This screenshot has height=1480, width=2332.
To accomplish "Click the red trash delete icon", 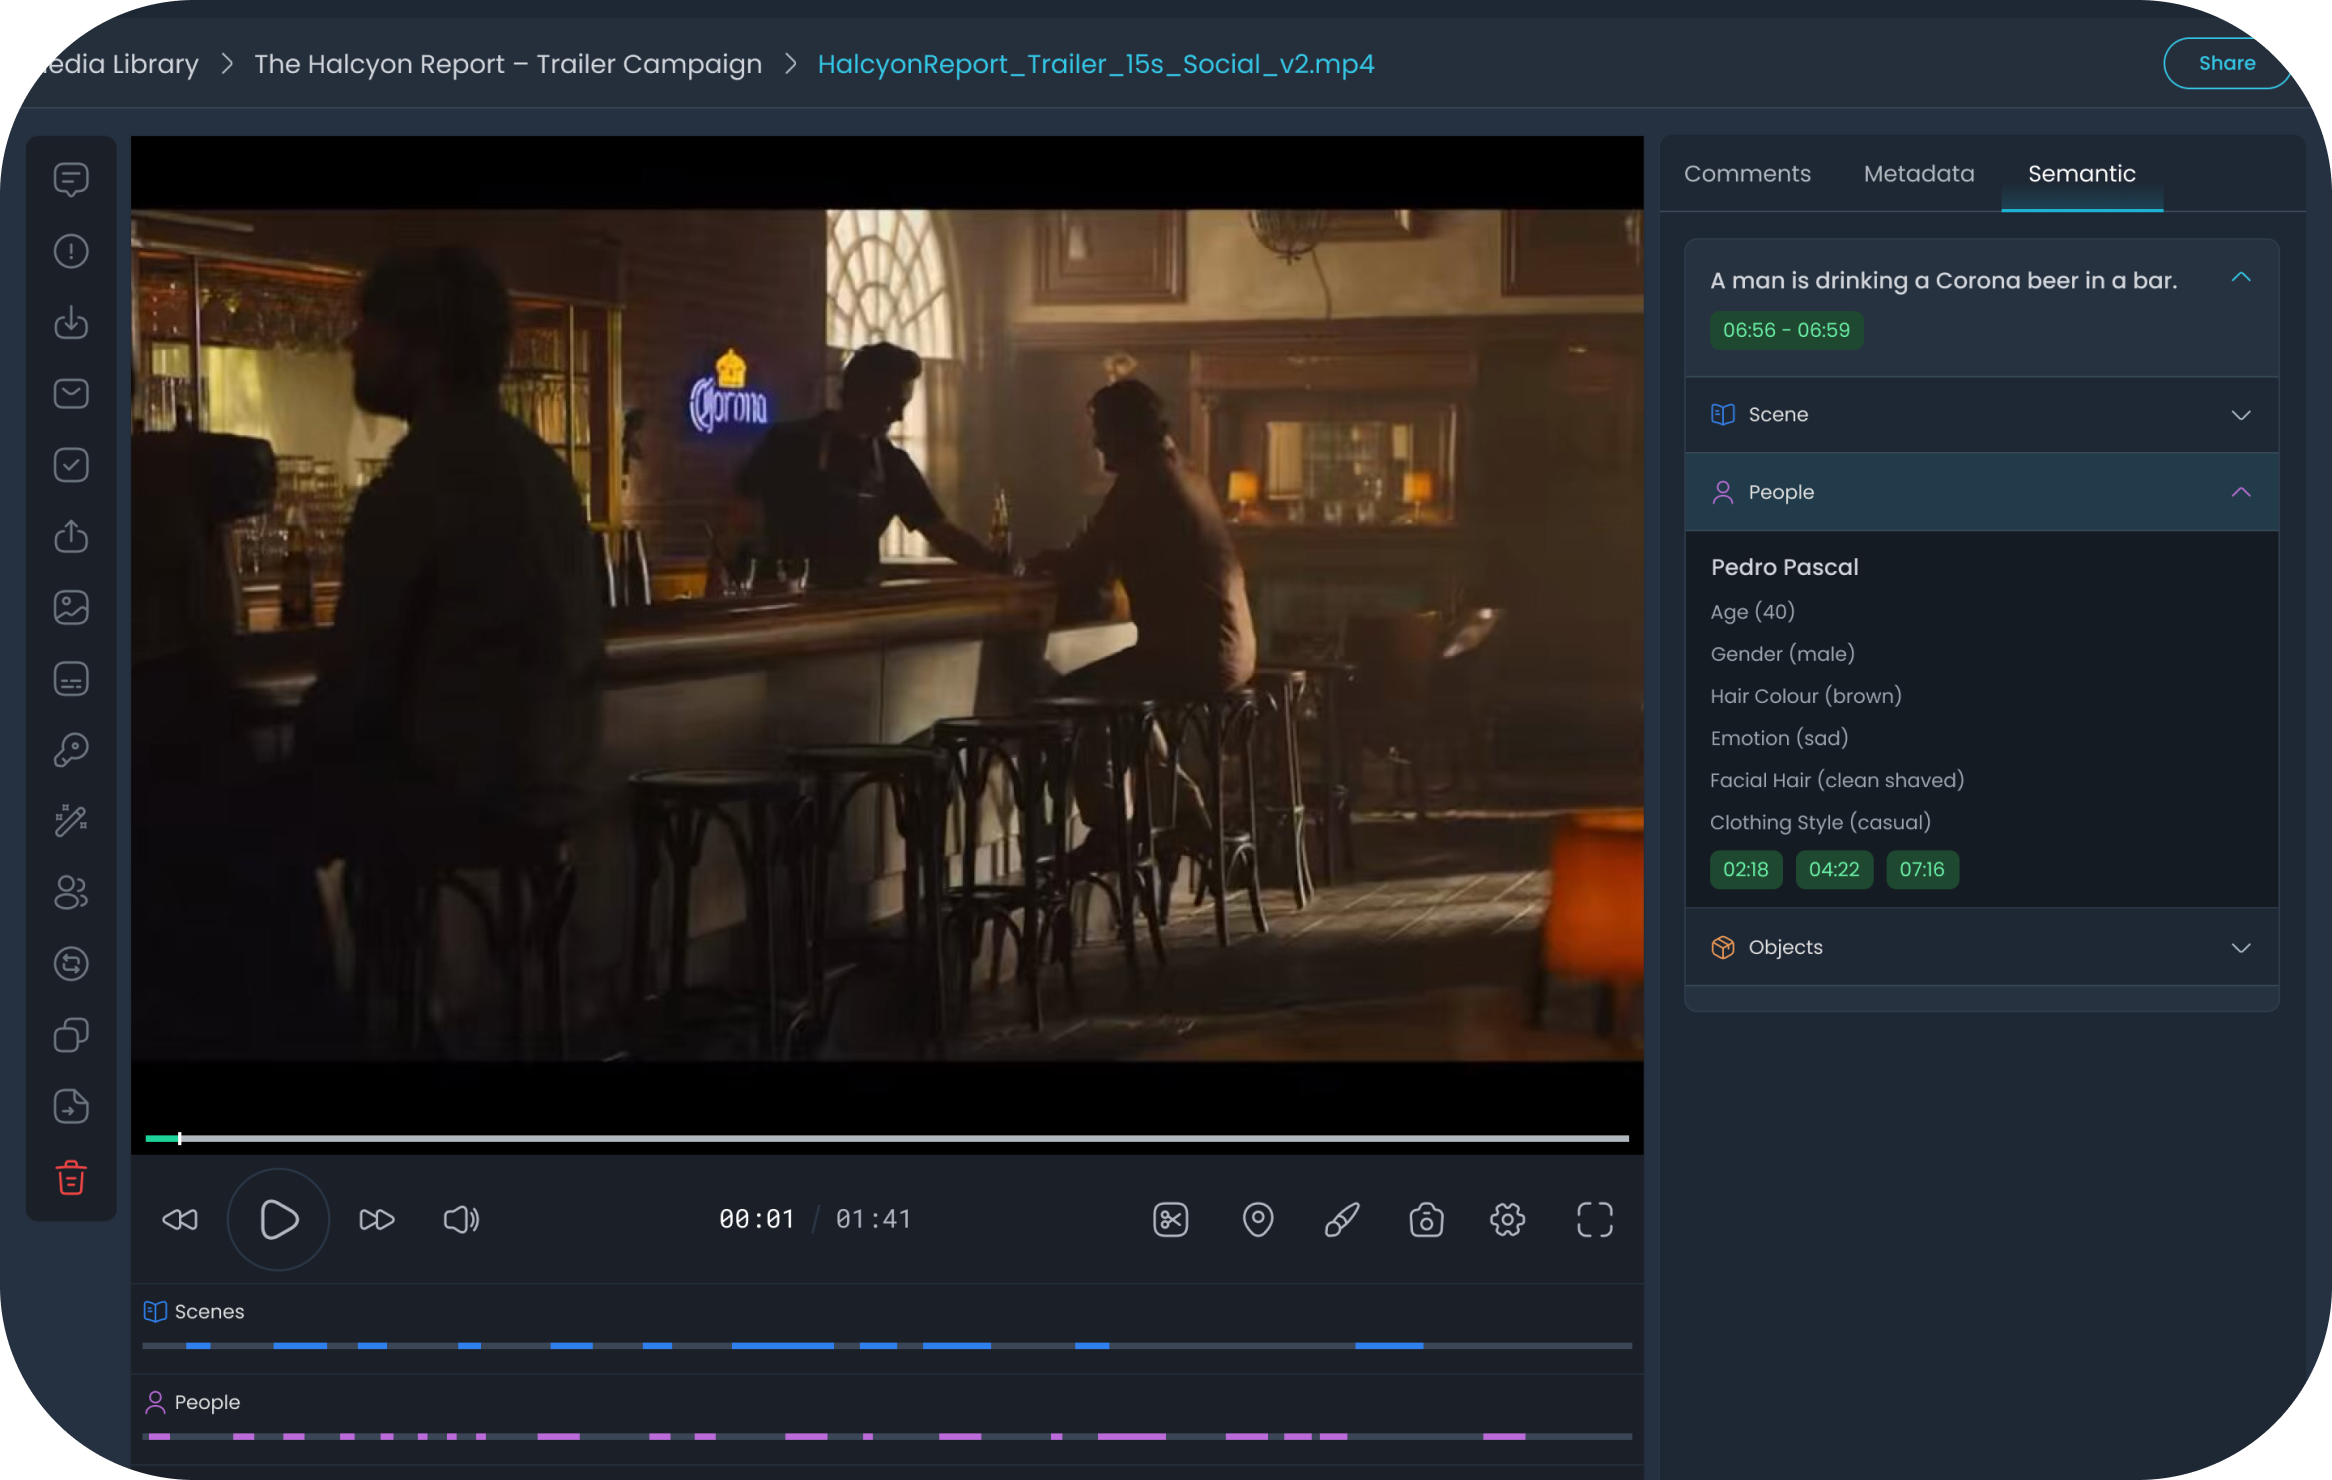I will (71, 1178).
